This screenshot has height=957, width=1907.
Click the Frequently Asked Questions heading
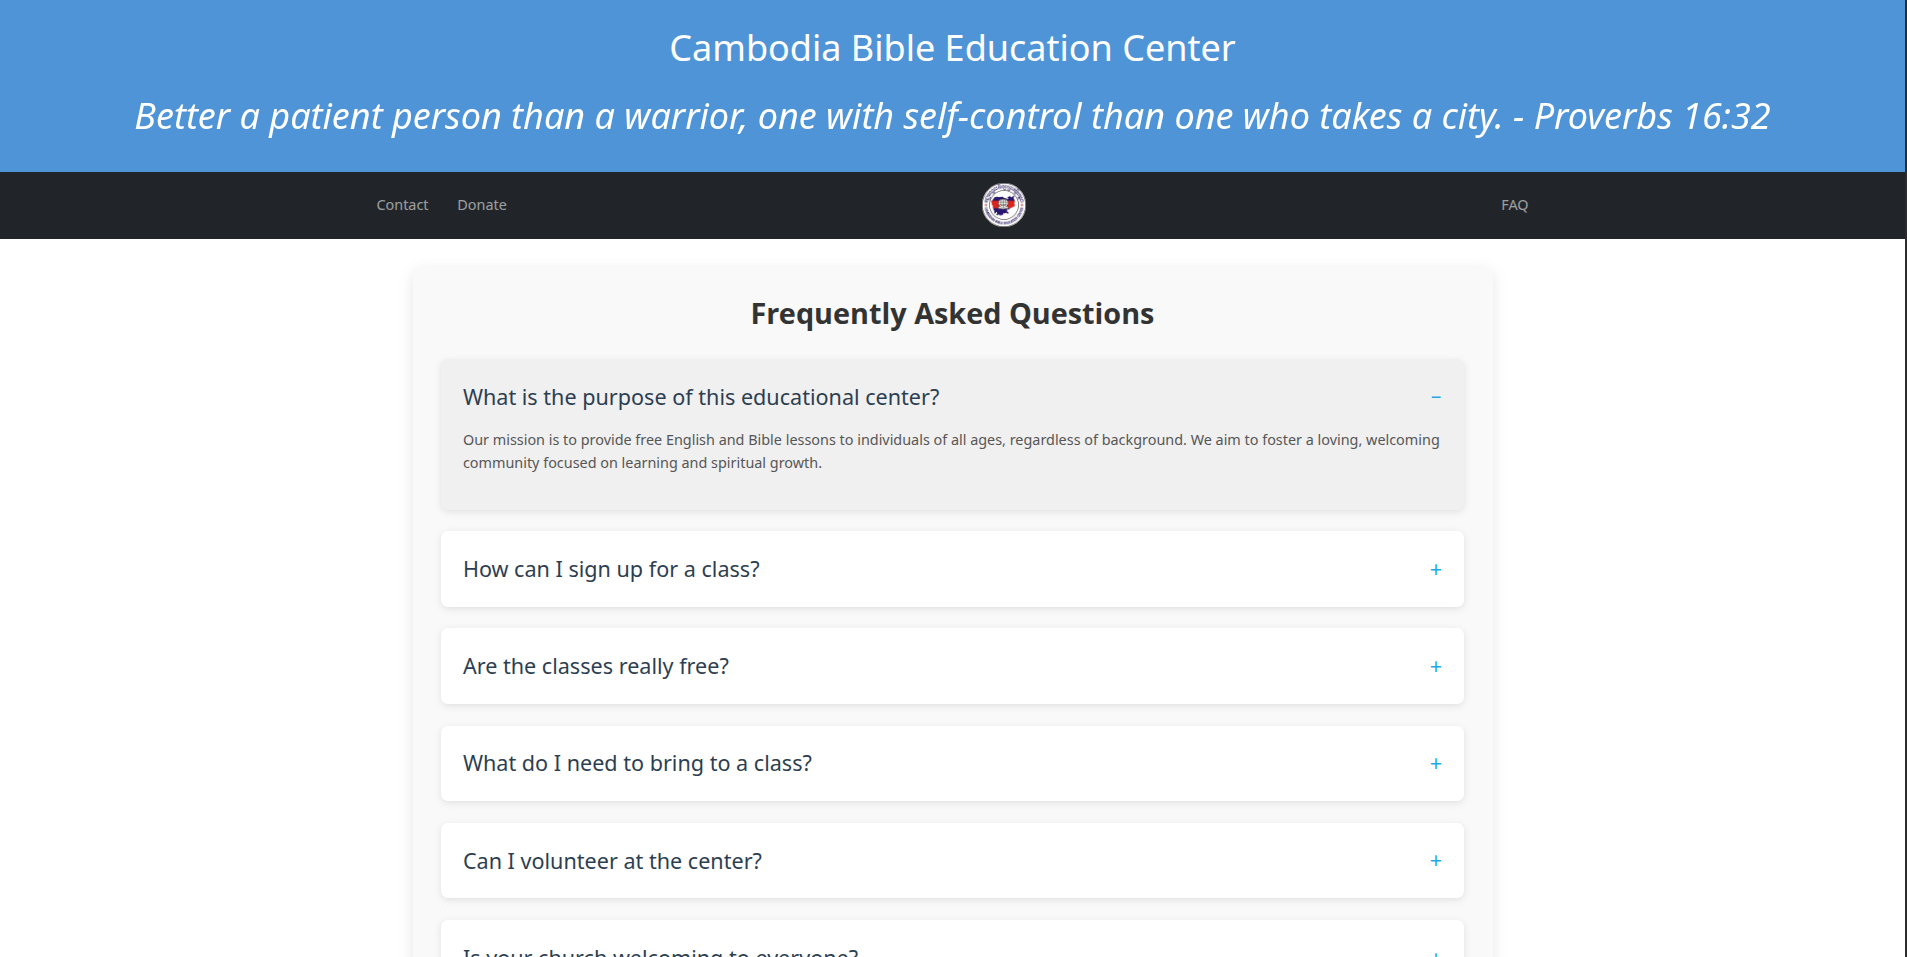pyautogui.click(x=952, y=314)
